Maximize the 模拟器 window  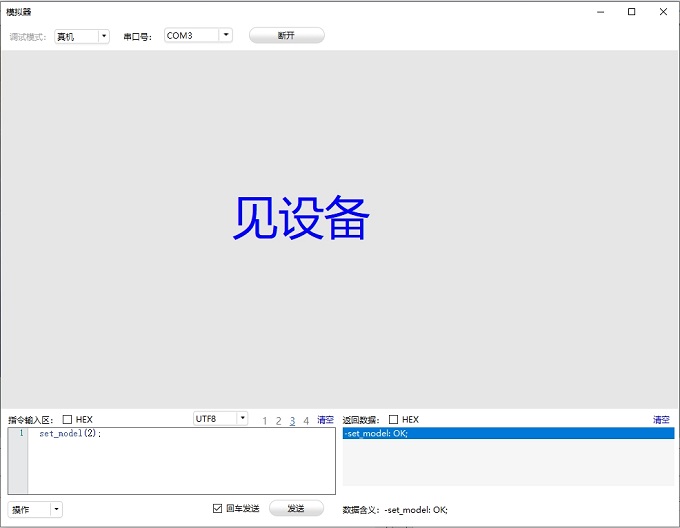[631, 12]
